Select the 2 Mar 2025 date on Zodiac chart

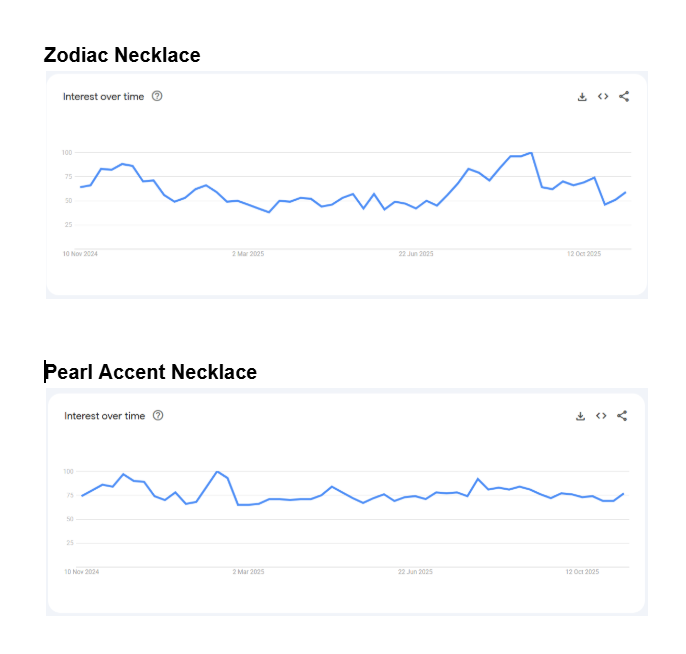click(x=247, y=254)
